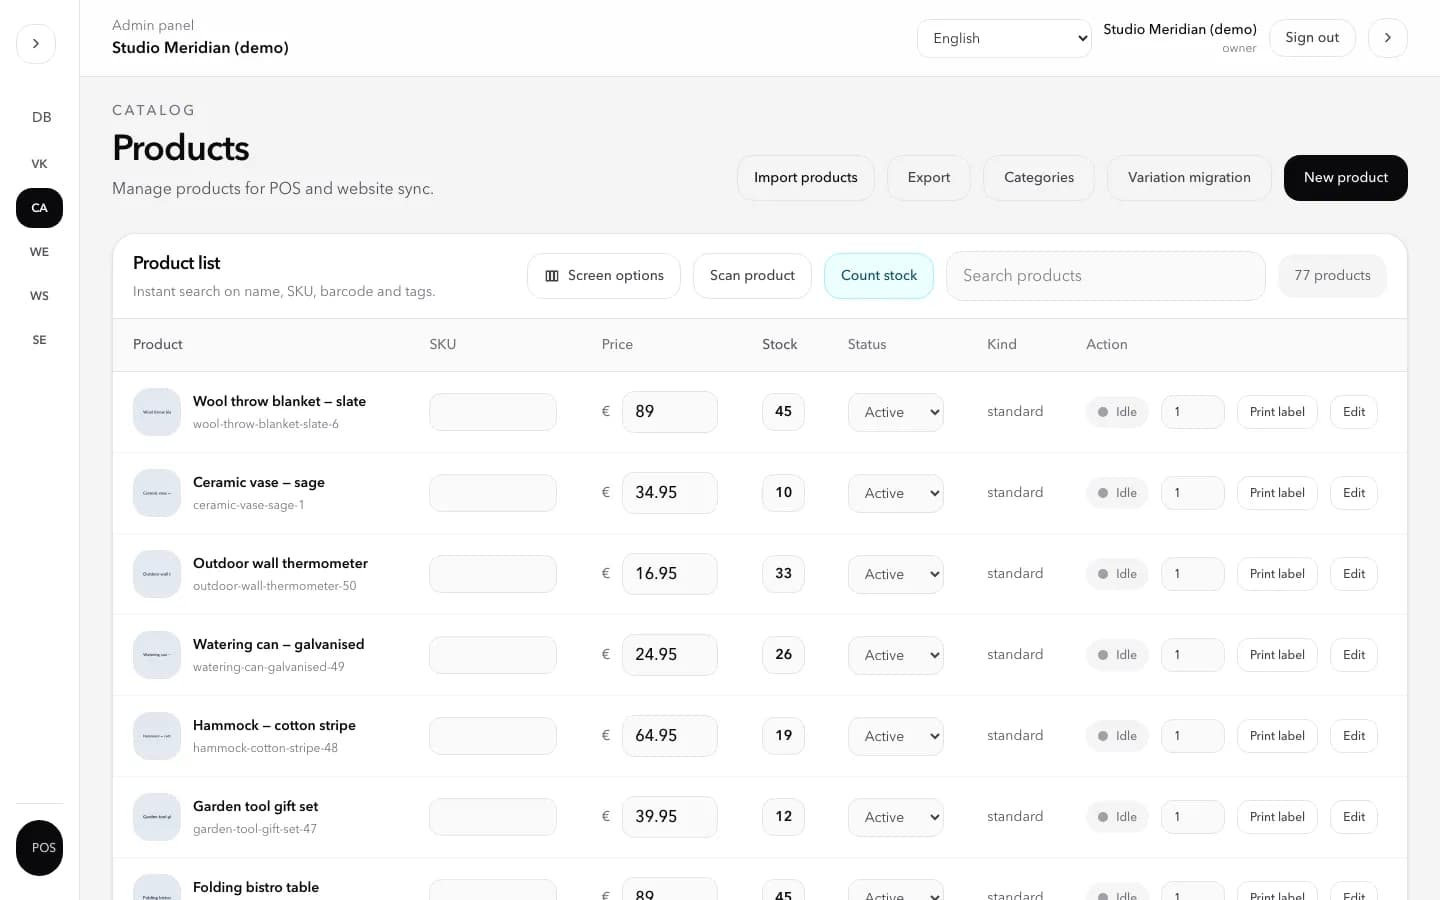Edit the Watering can – galvanised product
This screenshot has width=1440, height=900.
tap(1354, 655)
